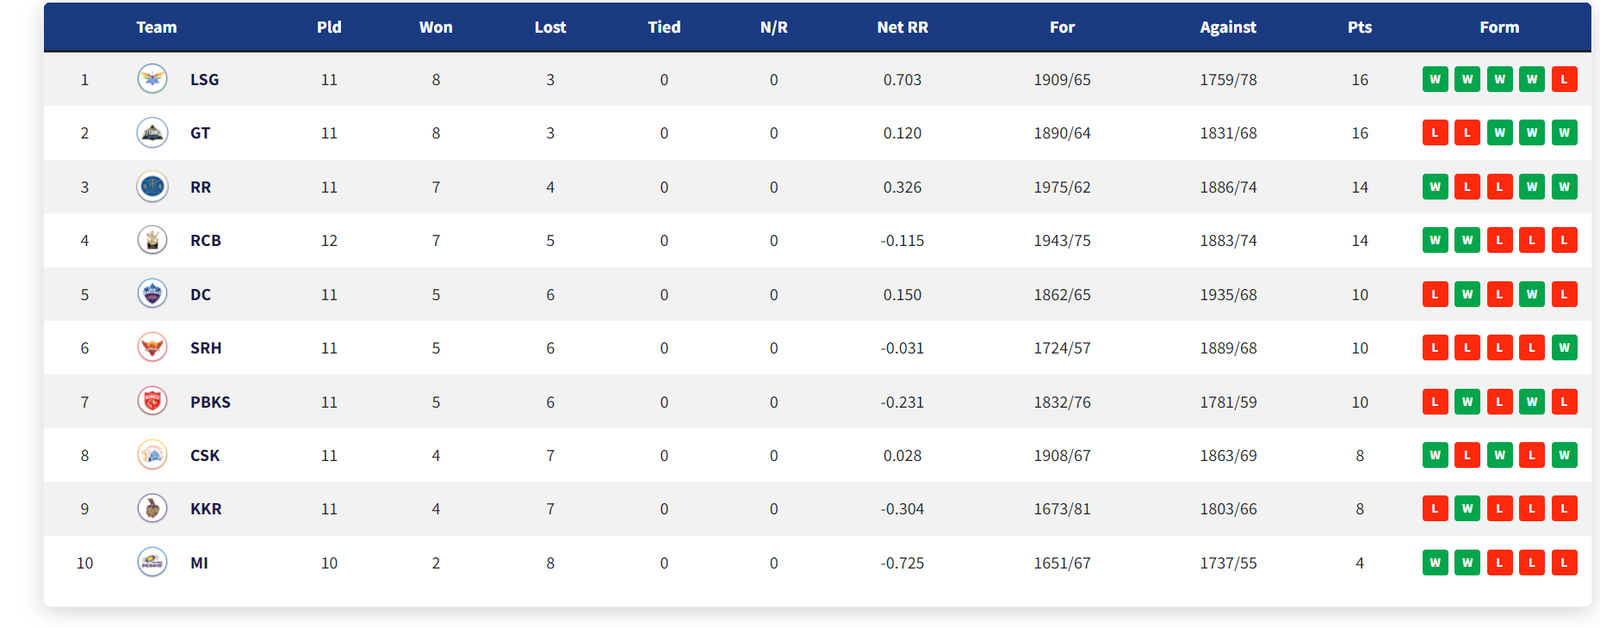Viewport: 1600px width, 627px height.
Task: Click the Net RR value -0.725
Action: pyautogui.click(x=903, y=563)
